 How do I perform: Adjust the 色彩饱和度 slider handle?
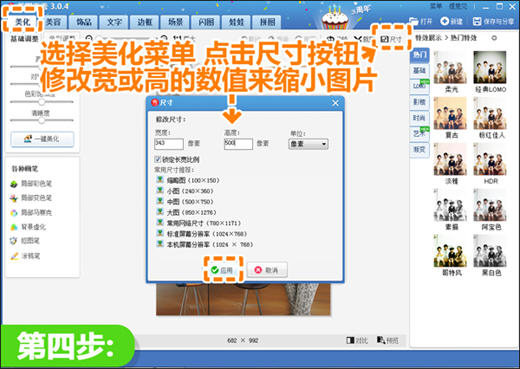(x=41, y=102)
